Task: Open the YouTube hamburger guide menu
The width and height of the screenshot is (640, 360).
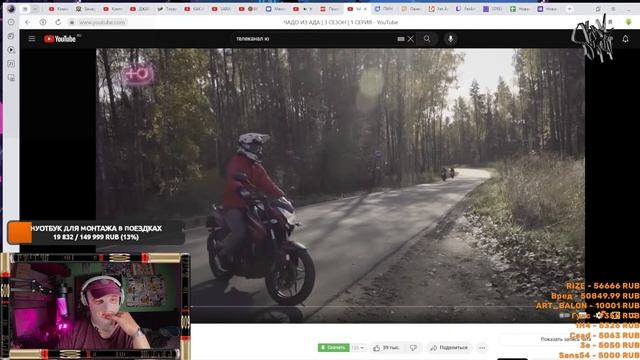Action: click(31, 39)
